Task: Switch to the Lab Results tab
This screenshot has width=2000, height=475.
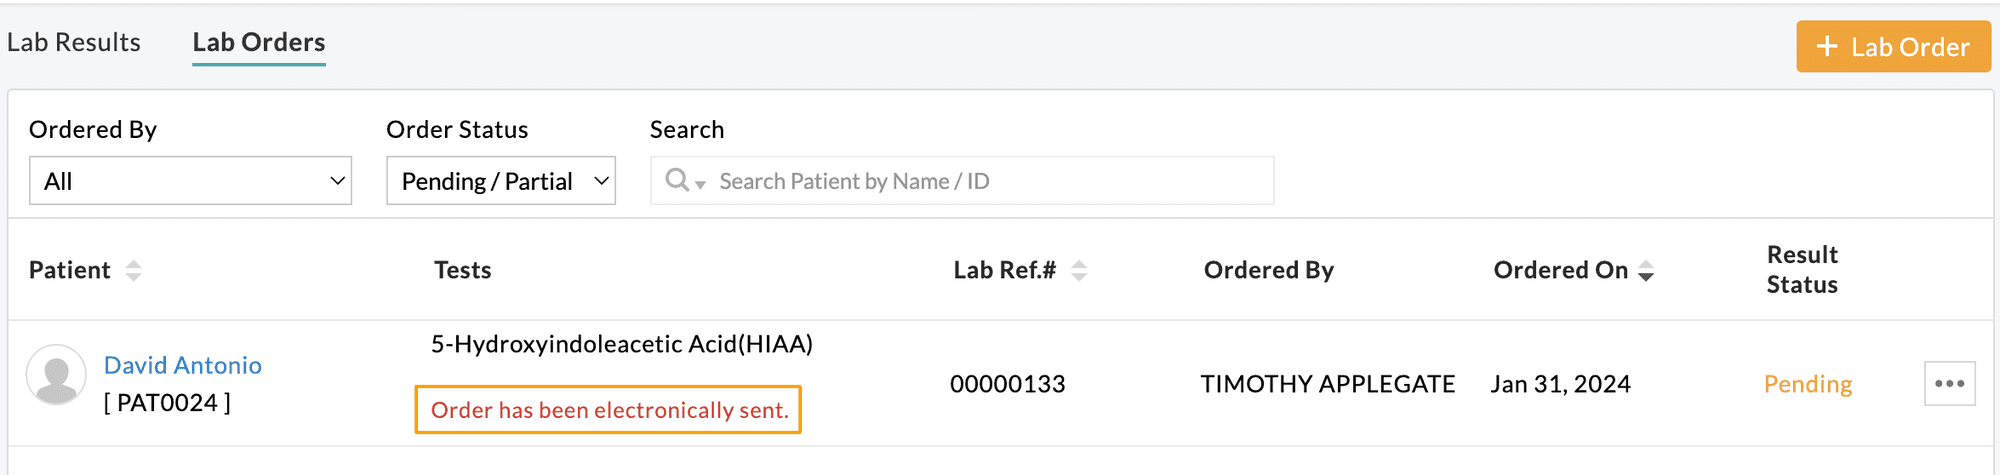Action: [x=74, y=42]
